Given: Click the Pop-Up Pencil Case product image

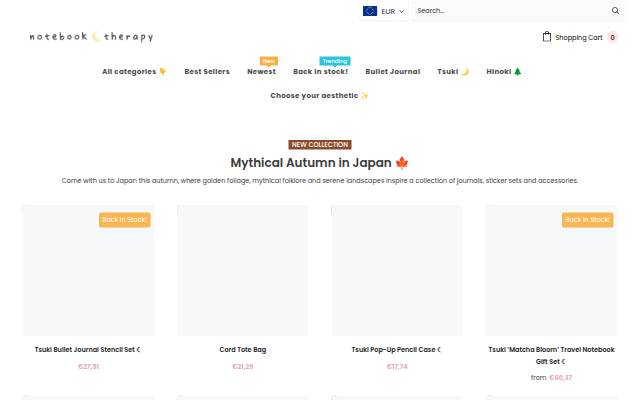Looking at the screenshot, I should click(x=397, y=271).
